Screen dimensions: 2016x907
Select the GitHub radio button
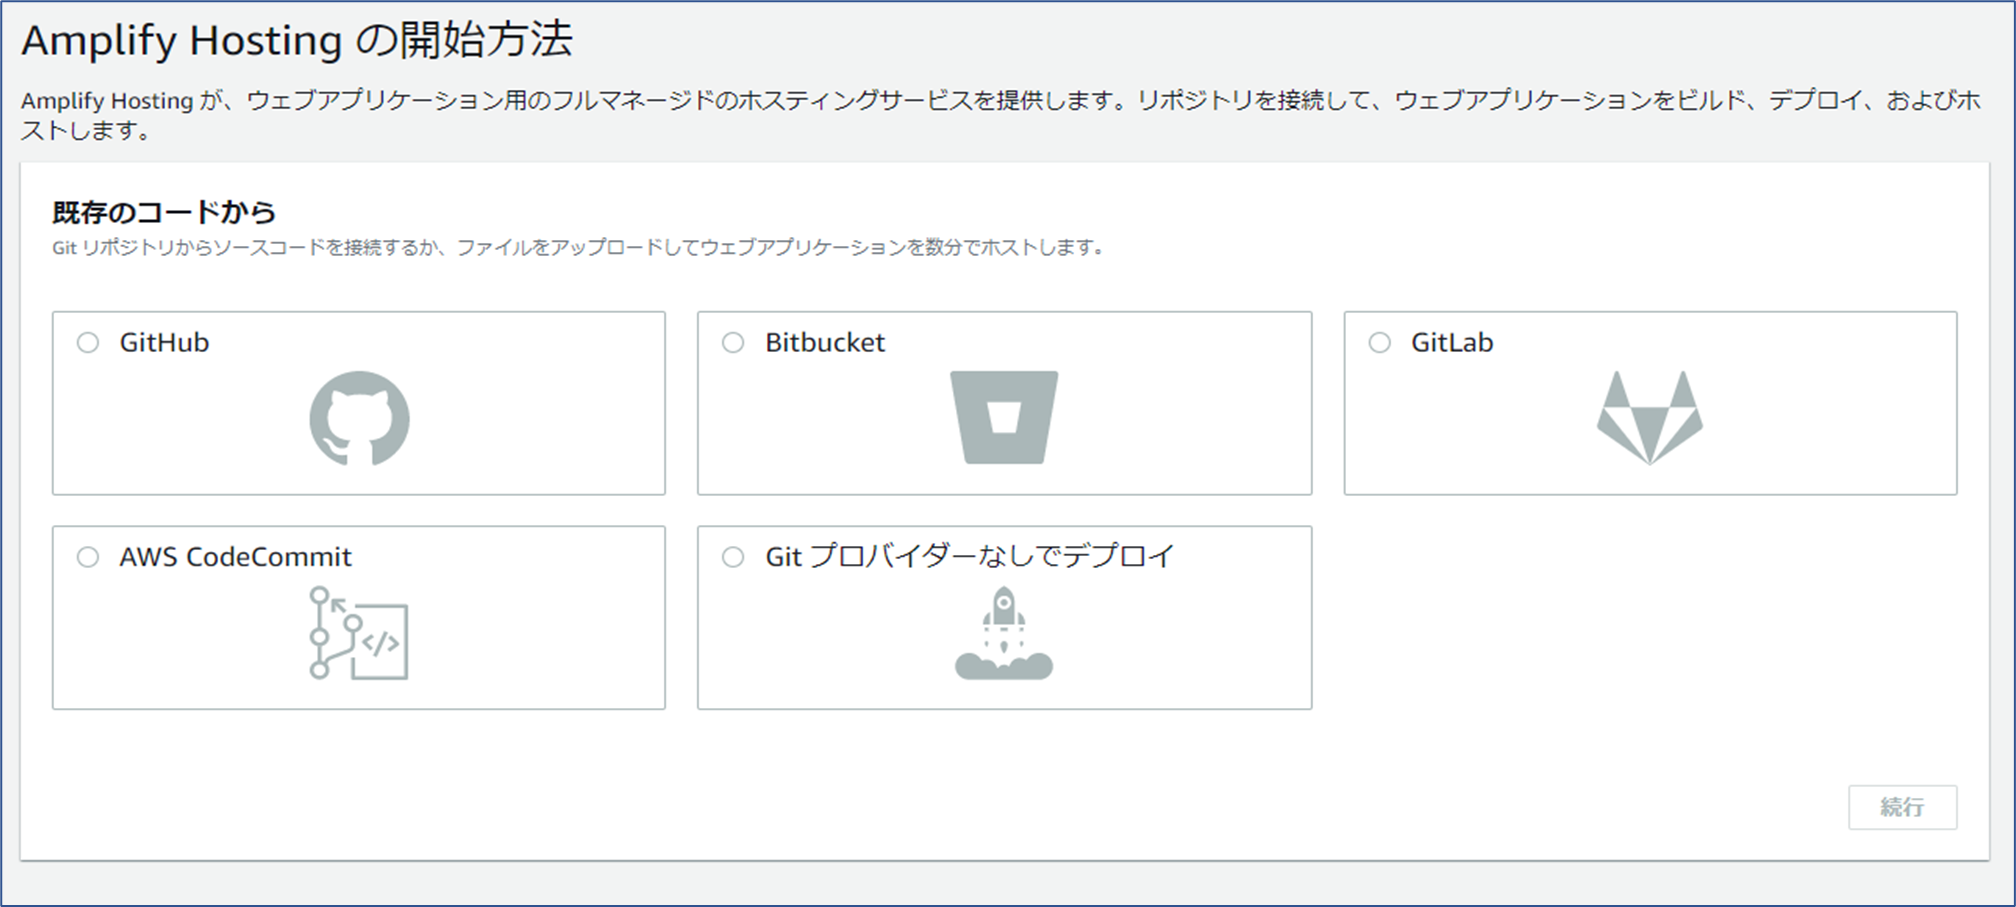click(90, 342)
